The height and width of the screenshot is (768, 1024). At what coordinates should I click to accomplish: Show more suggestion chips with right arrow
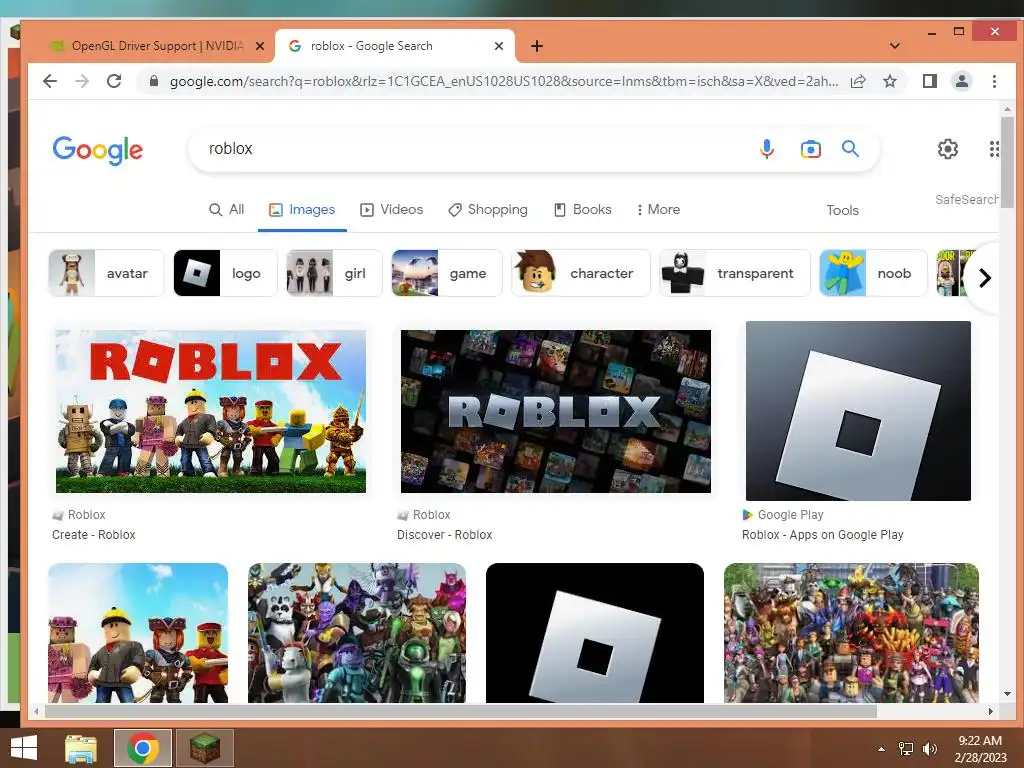(x=984, y=278)
